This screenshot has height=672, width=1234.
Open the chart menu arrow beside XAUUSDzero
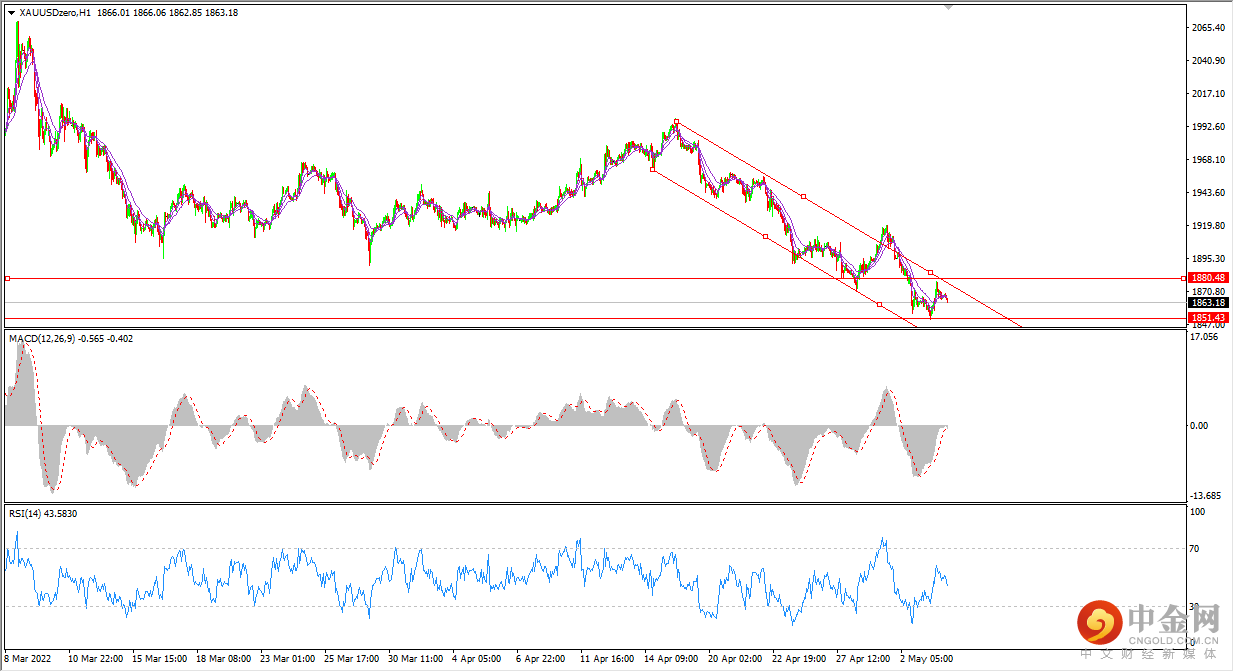(11, 12)
